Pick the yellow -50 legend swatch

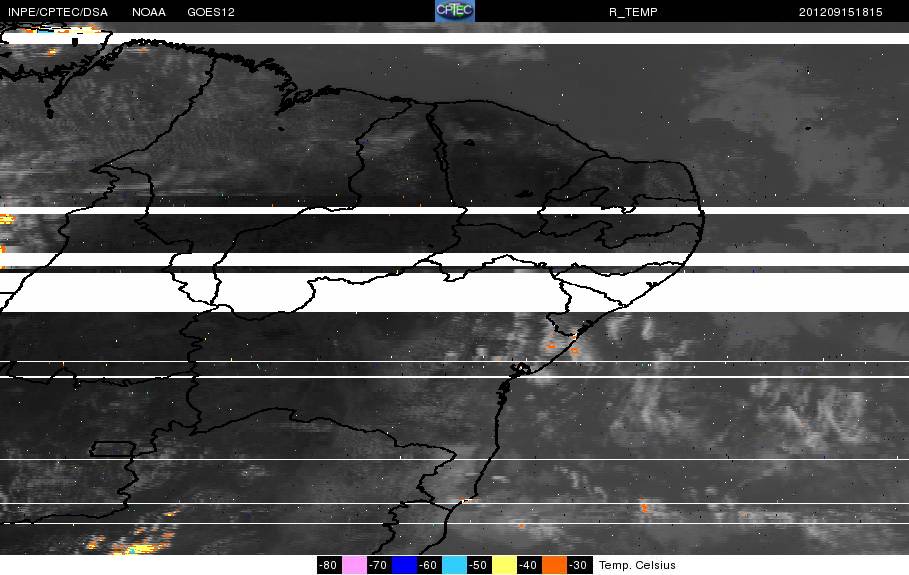[504, 565]
